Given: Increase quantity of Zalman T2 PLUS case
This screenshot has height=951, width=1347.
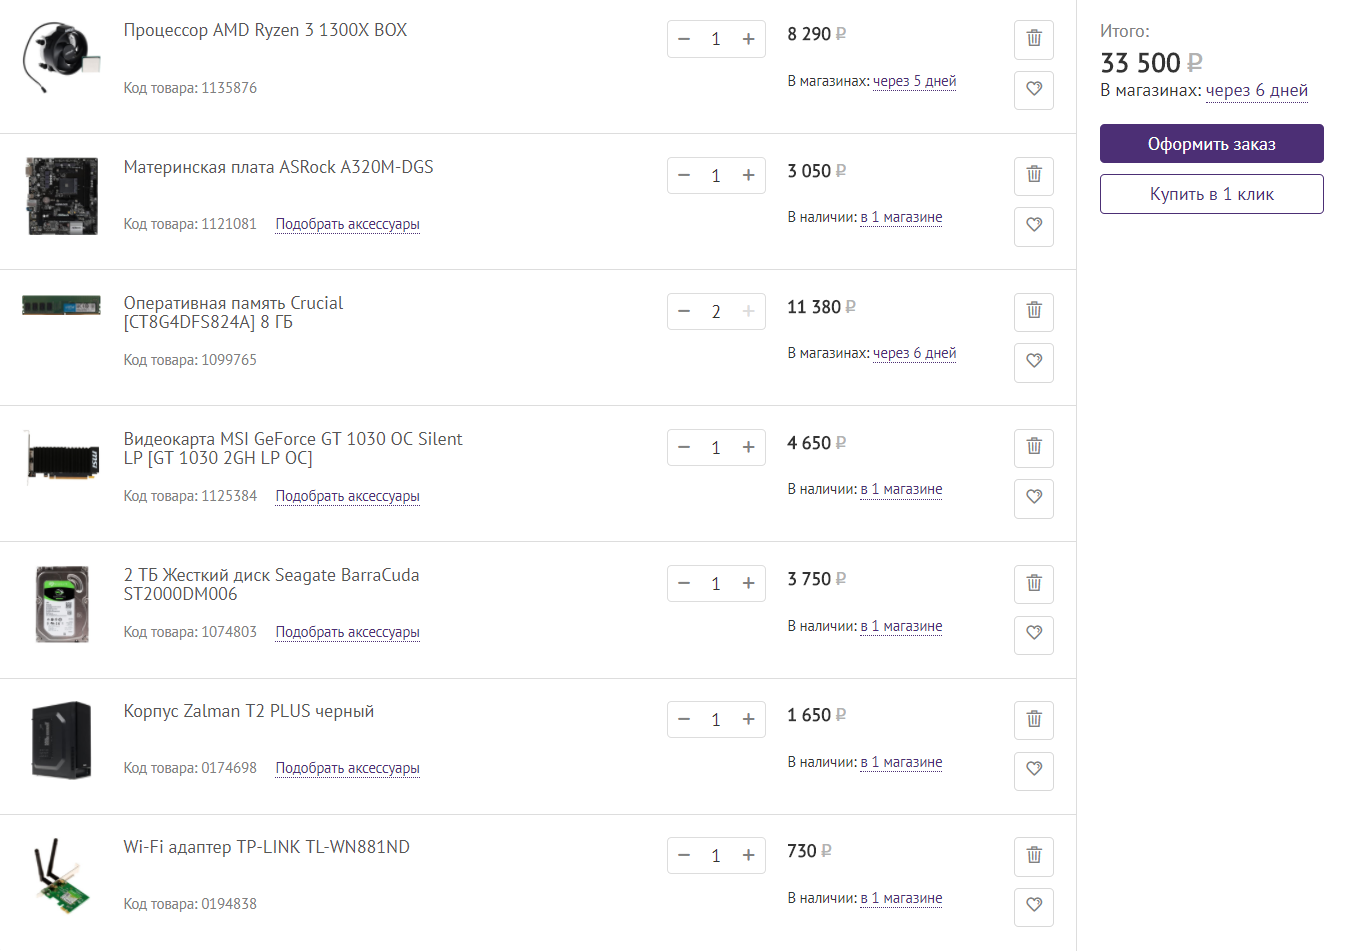Looking at the screenshot, I should [748, 720].
